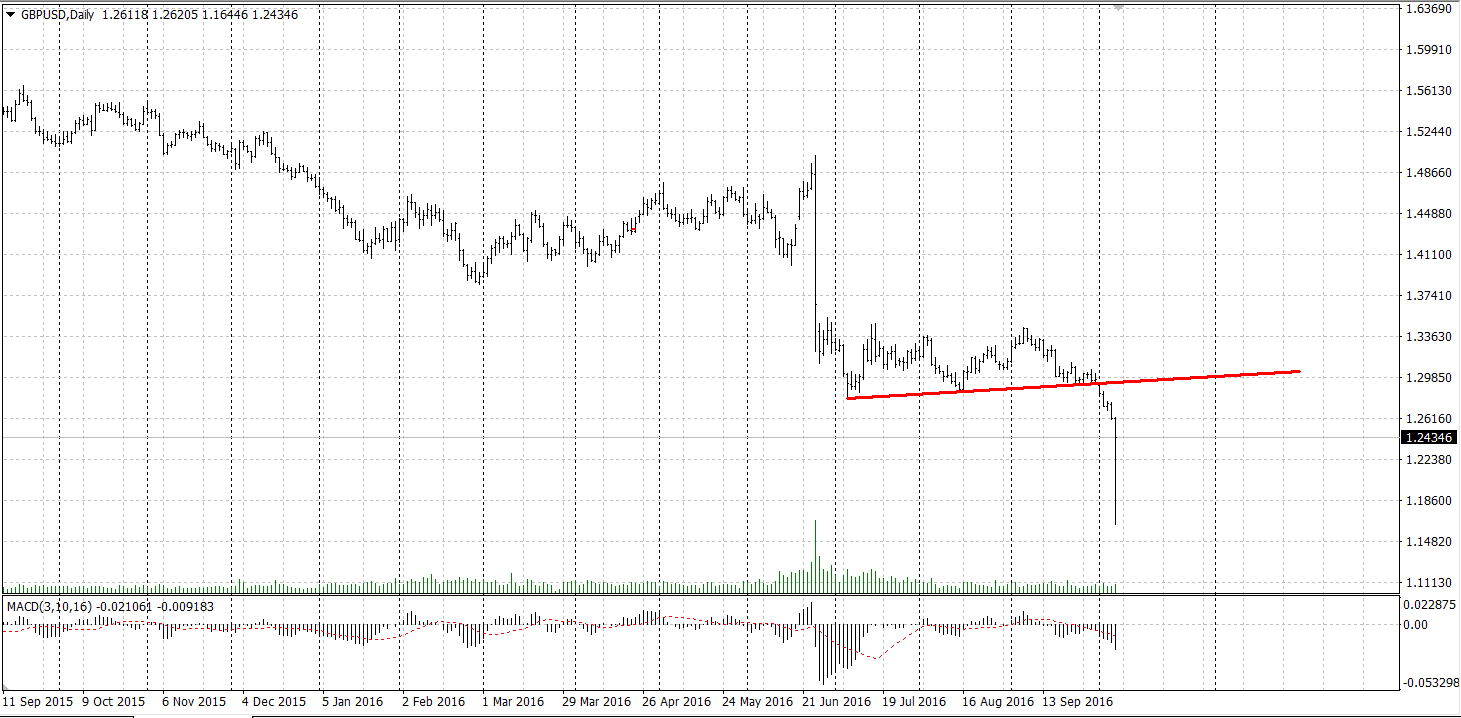Click the 26 Apr 2016 date label

(x=676, y=702)
